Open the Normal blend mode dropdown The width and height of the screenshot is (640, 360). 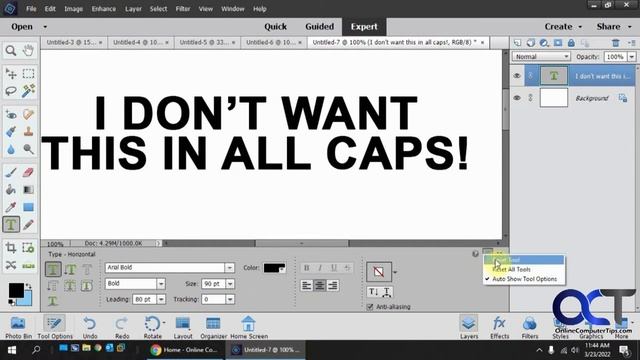(541, 57)
